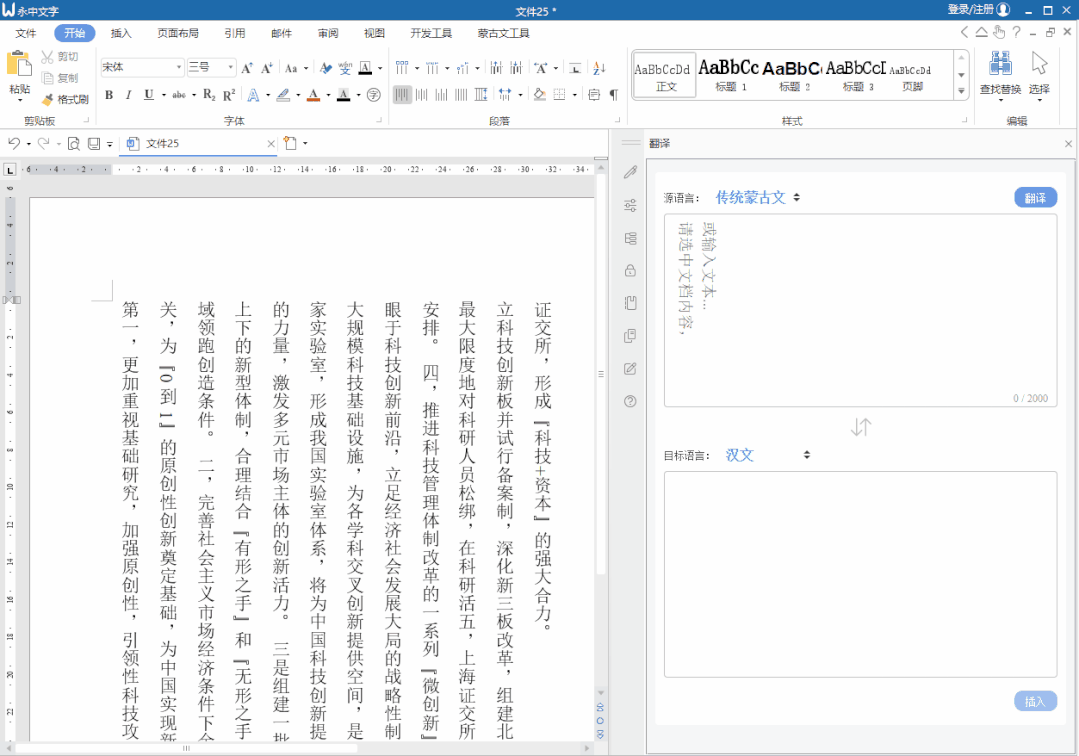
Task: Click the lock icon in the sidebar
Action: 630,270
